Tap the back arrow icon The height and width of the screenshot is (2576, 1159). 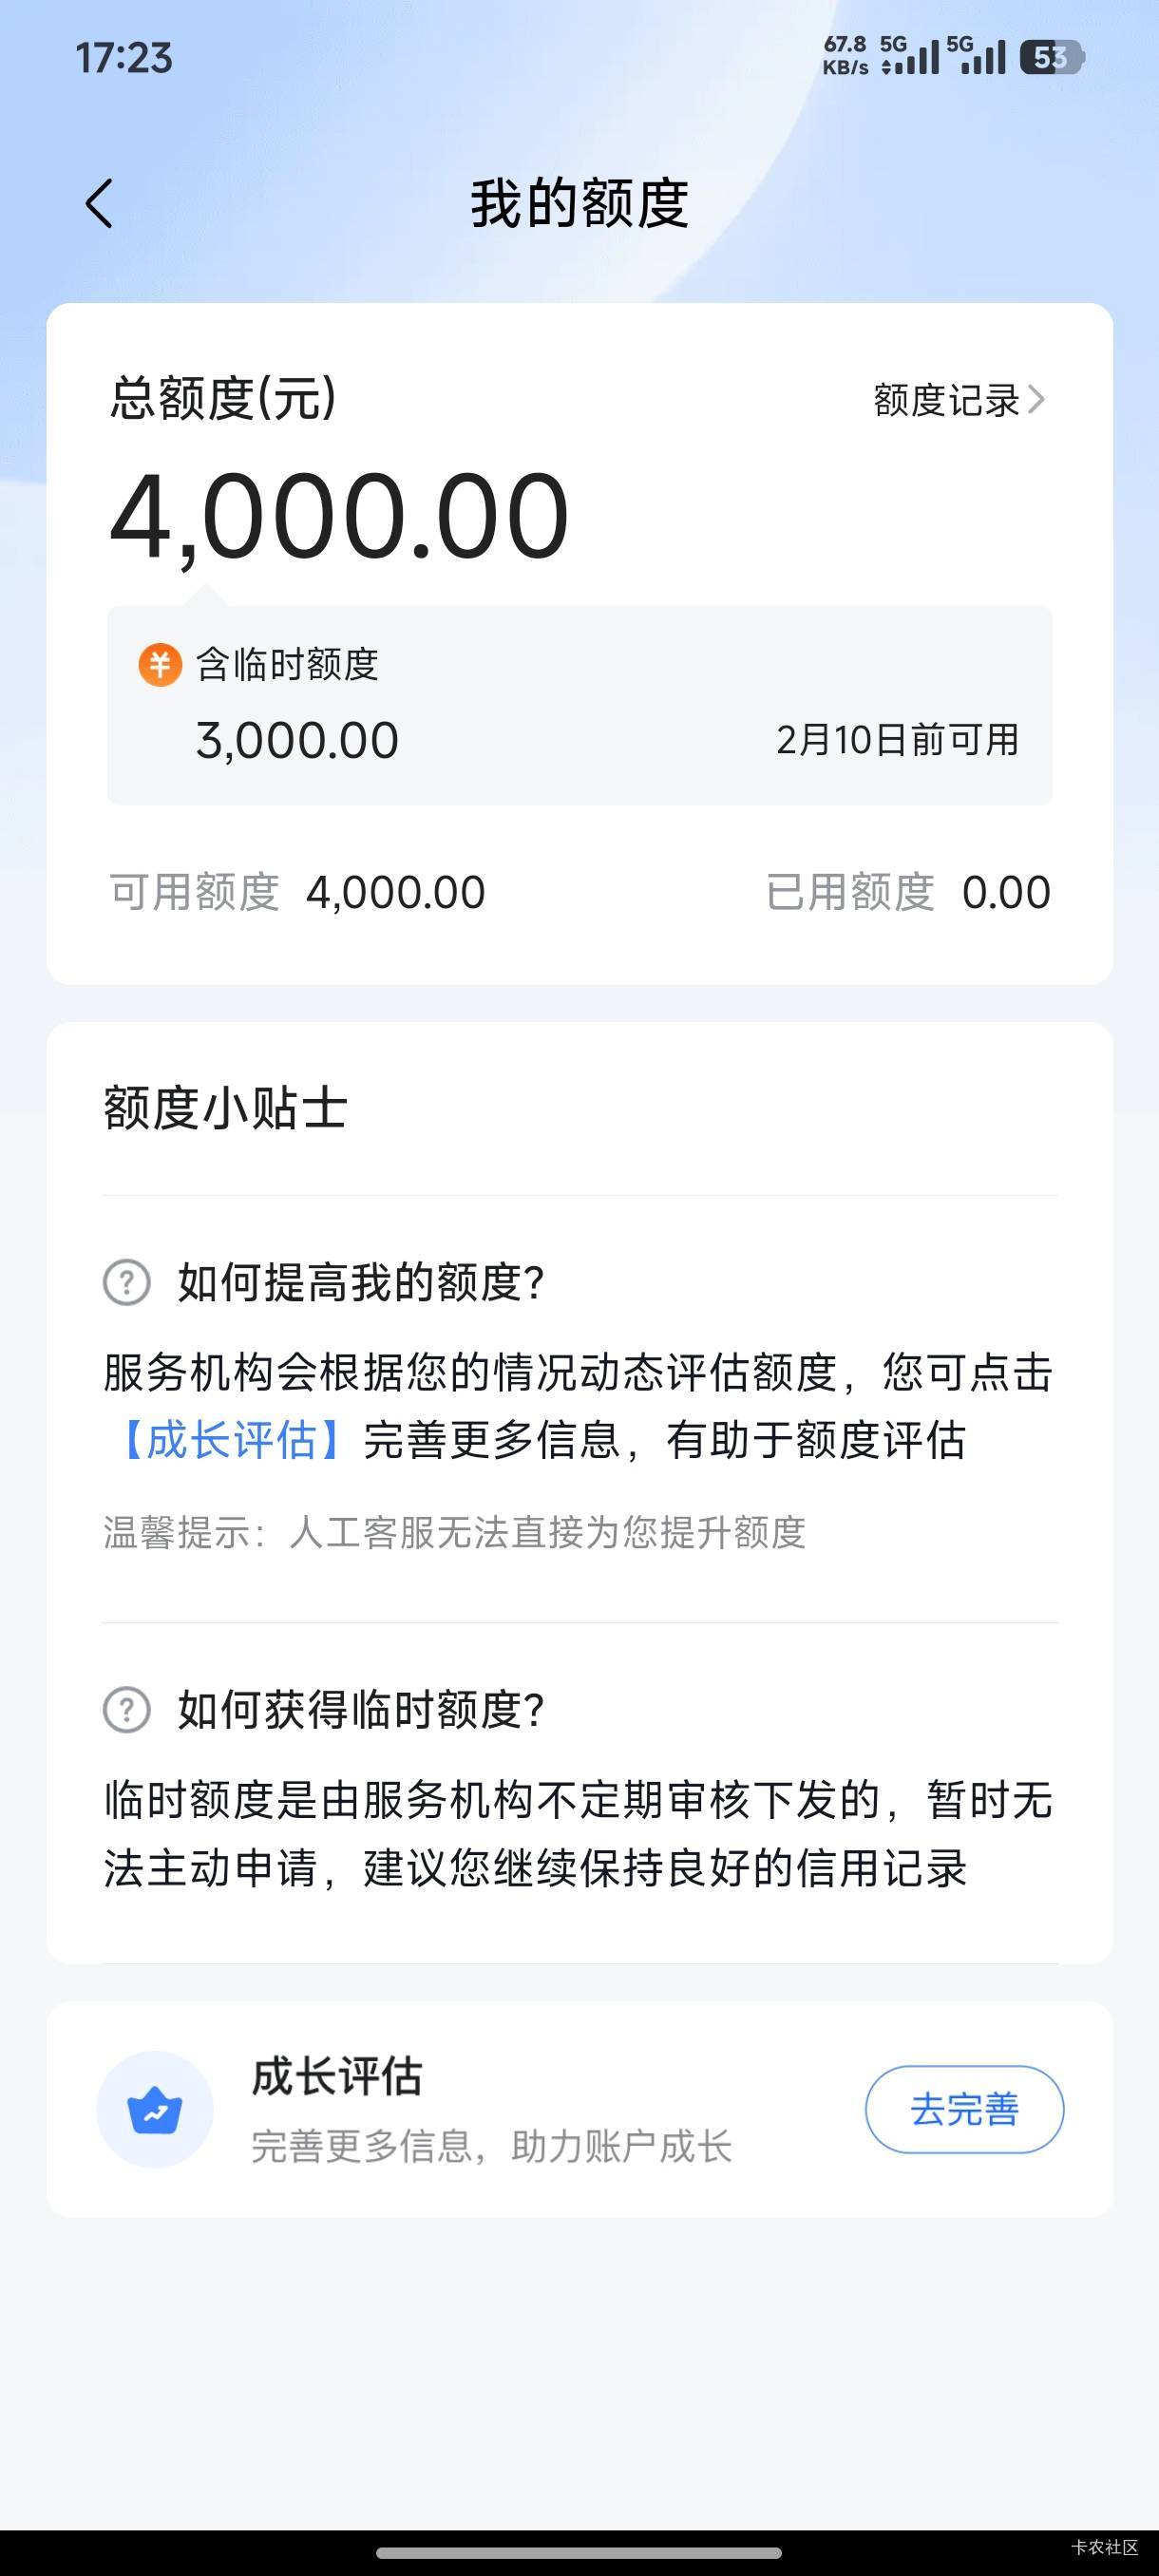[99, 204]
